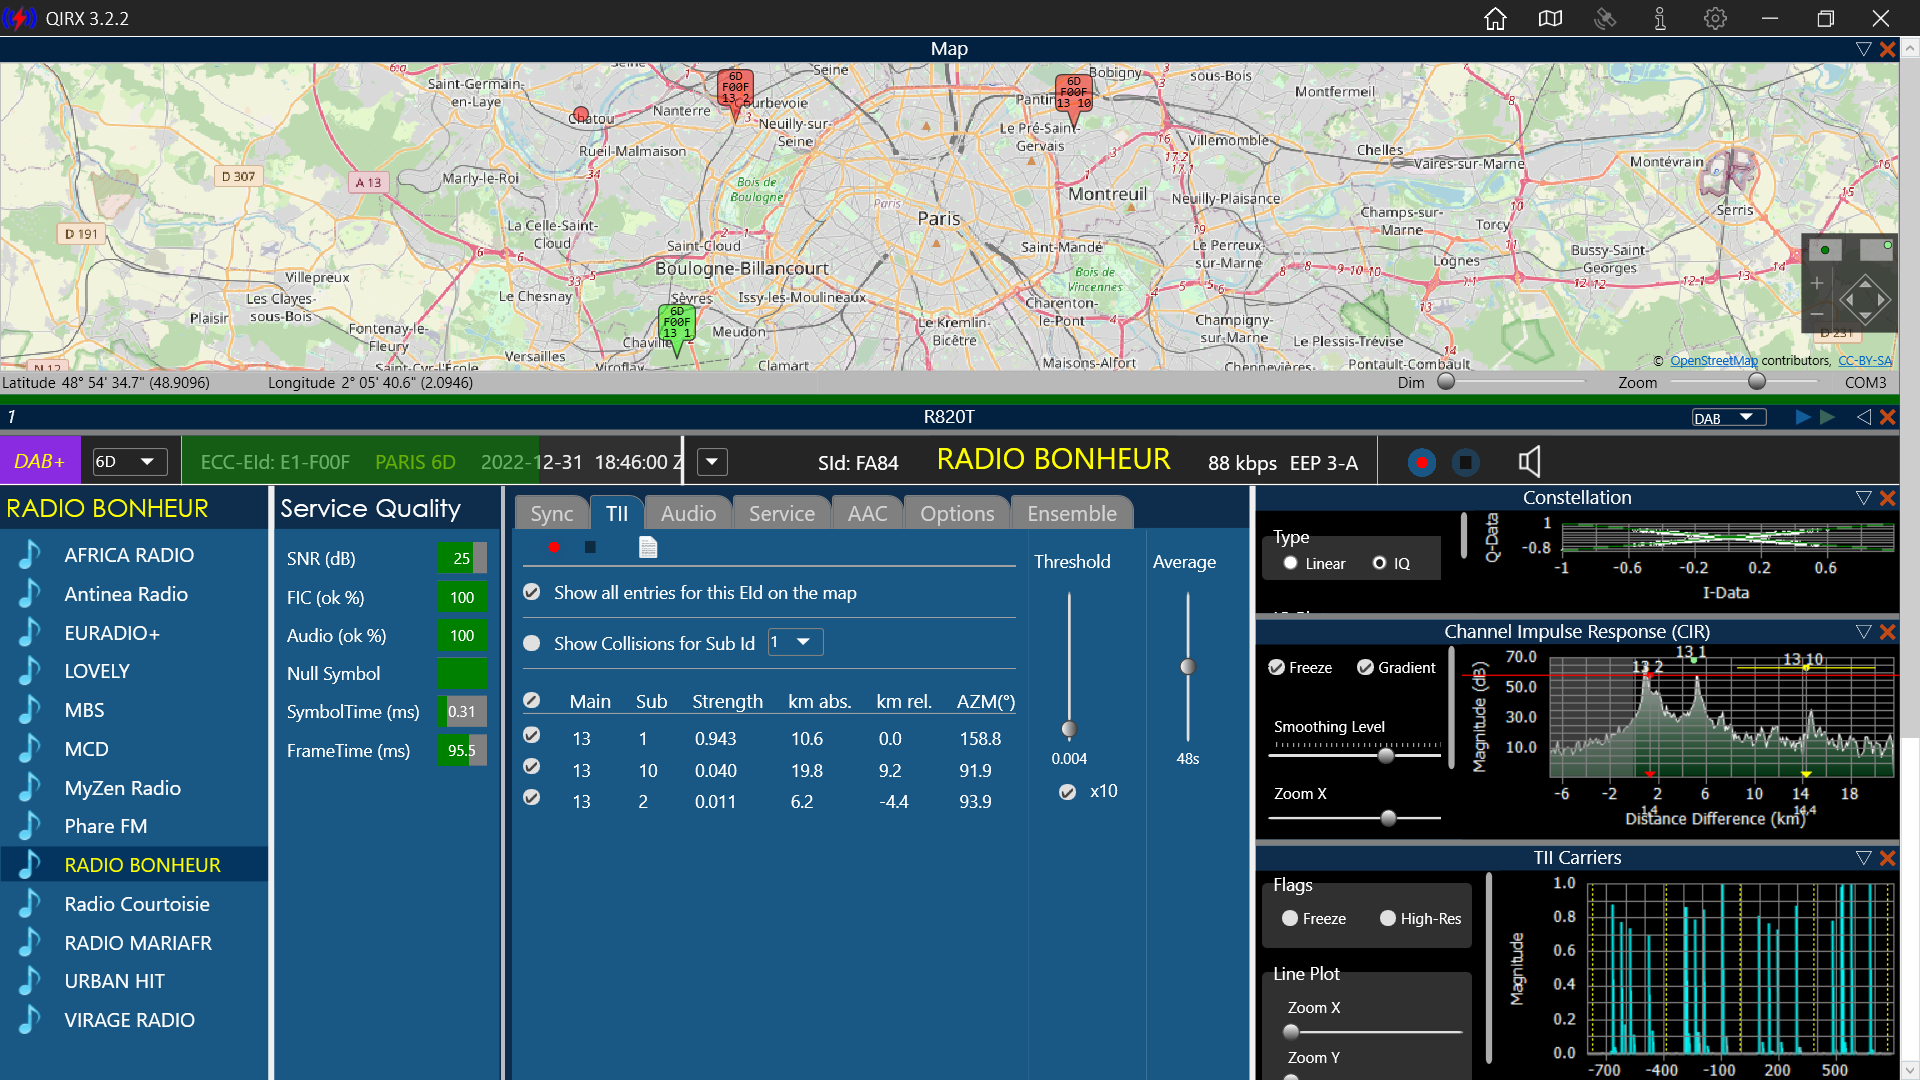Open the Sub Id collisions dropdown
Image resolution: width=1920 pixels, height=1080 pixels.
(795, 642)
